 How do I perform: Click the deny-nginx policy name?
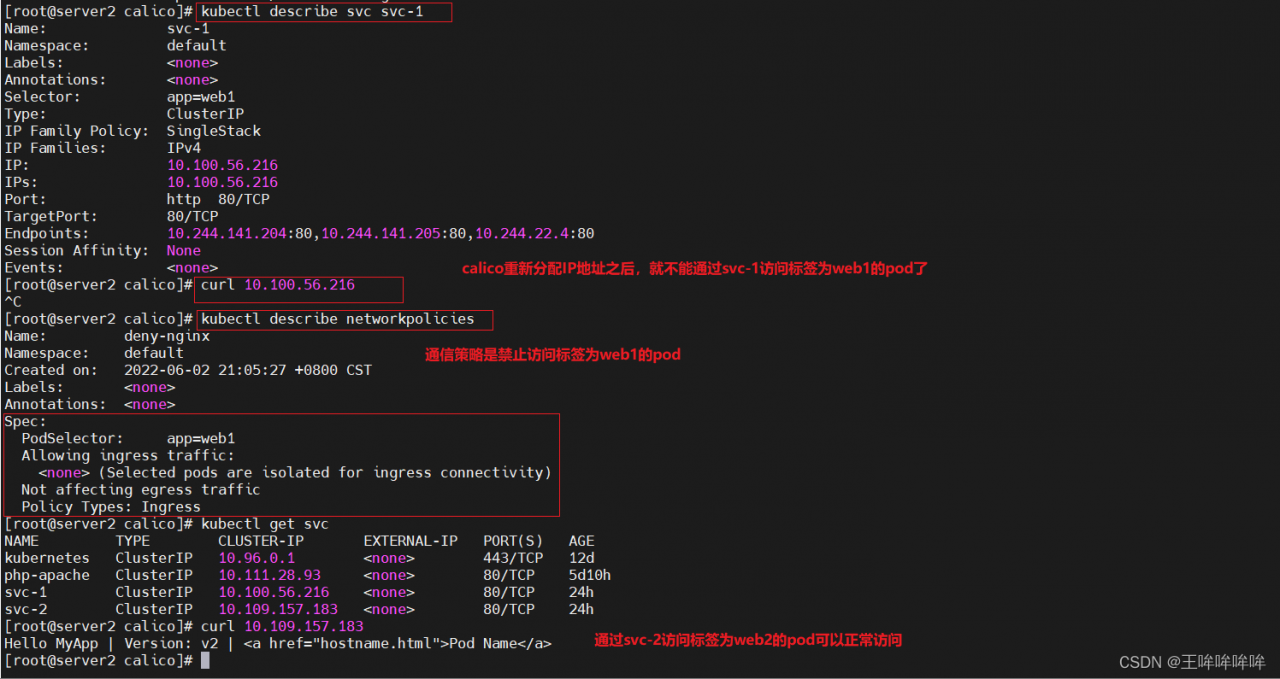click(167, 336)
